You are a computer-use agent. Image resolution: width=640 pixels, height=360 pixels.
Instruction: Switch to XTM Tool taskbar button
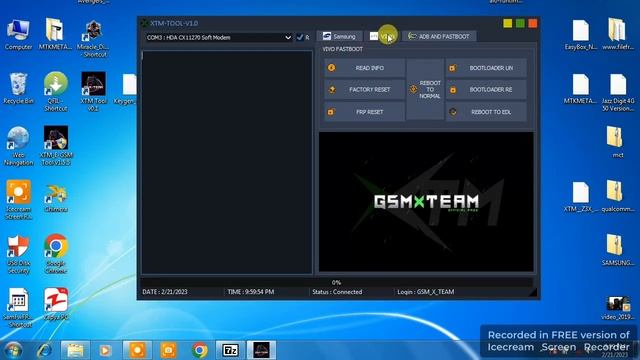[x=261, y=350]
